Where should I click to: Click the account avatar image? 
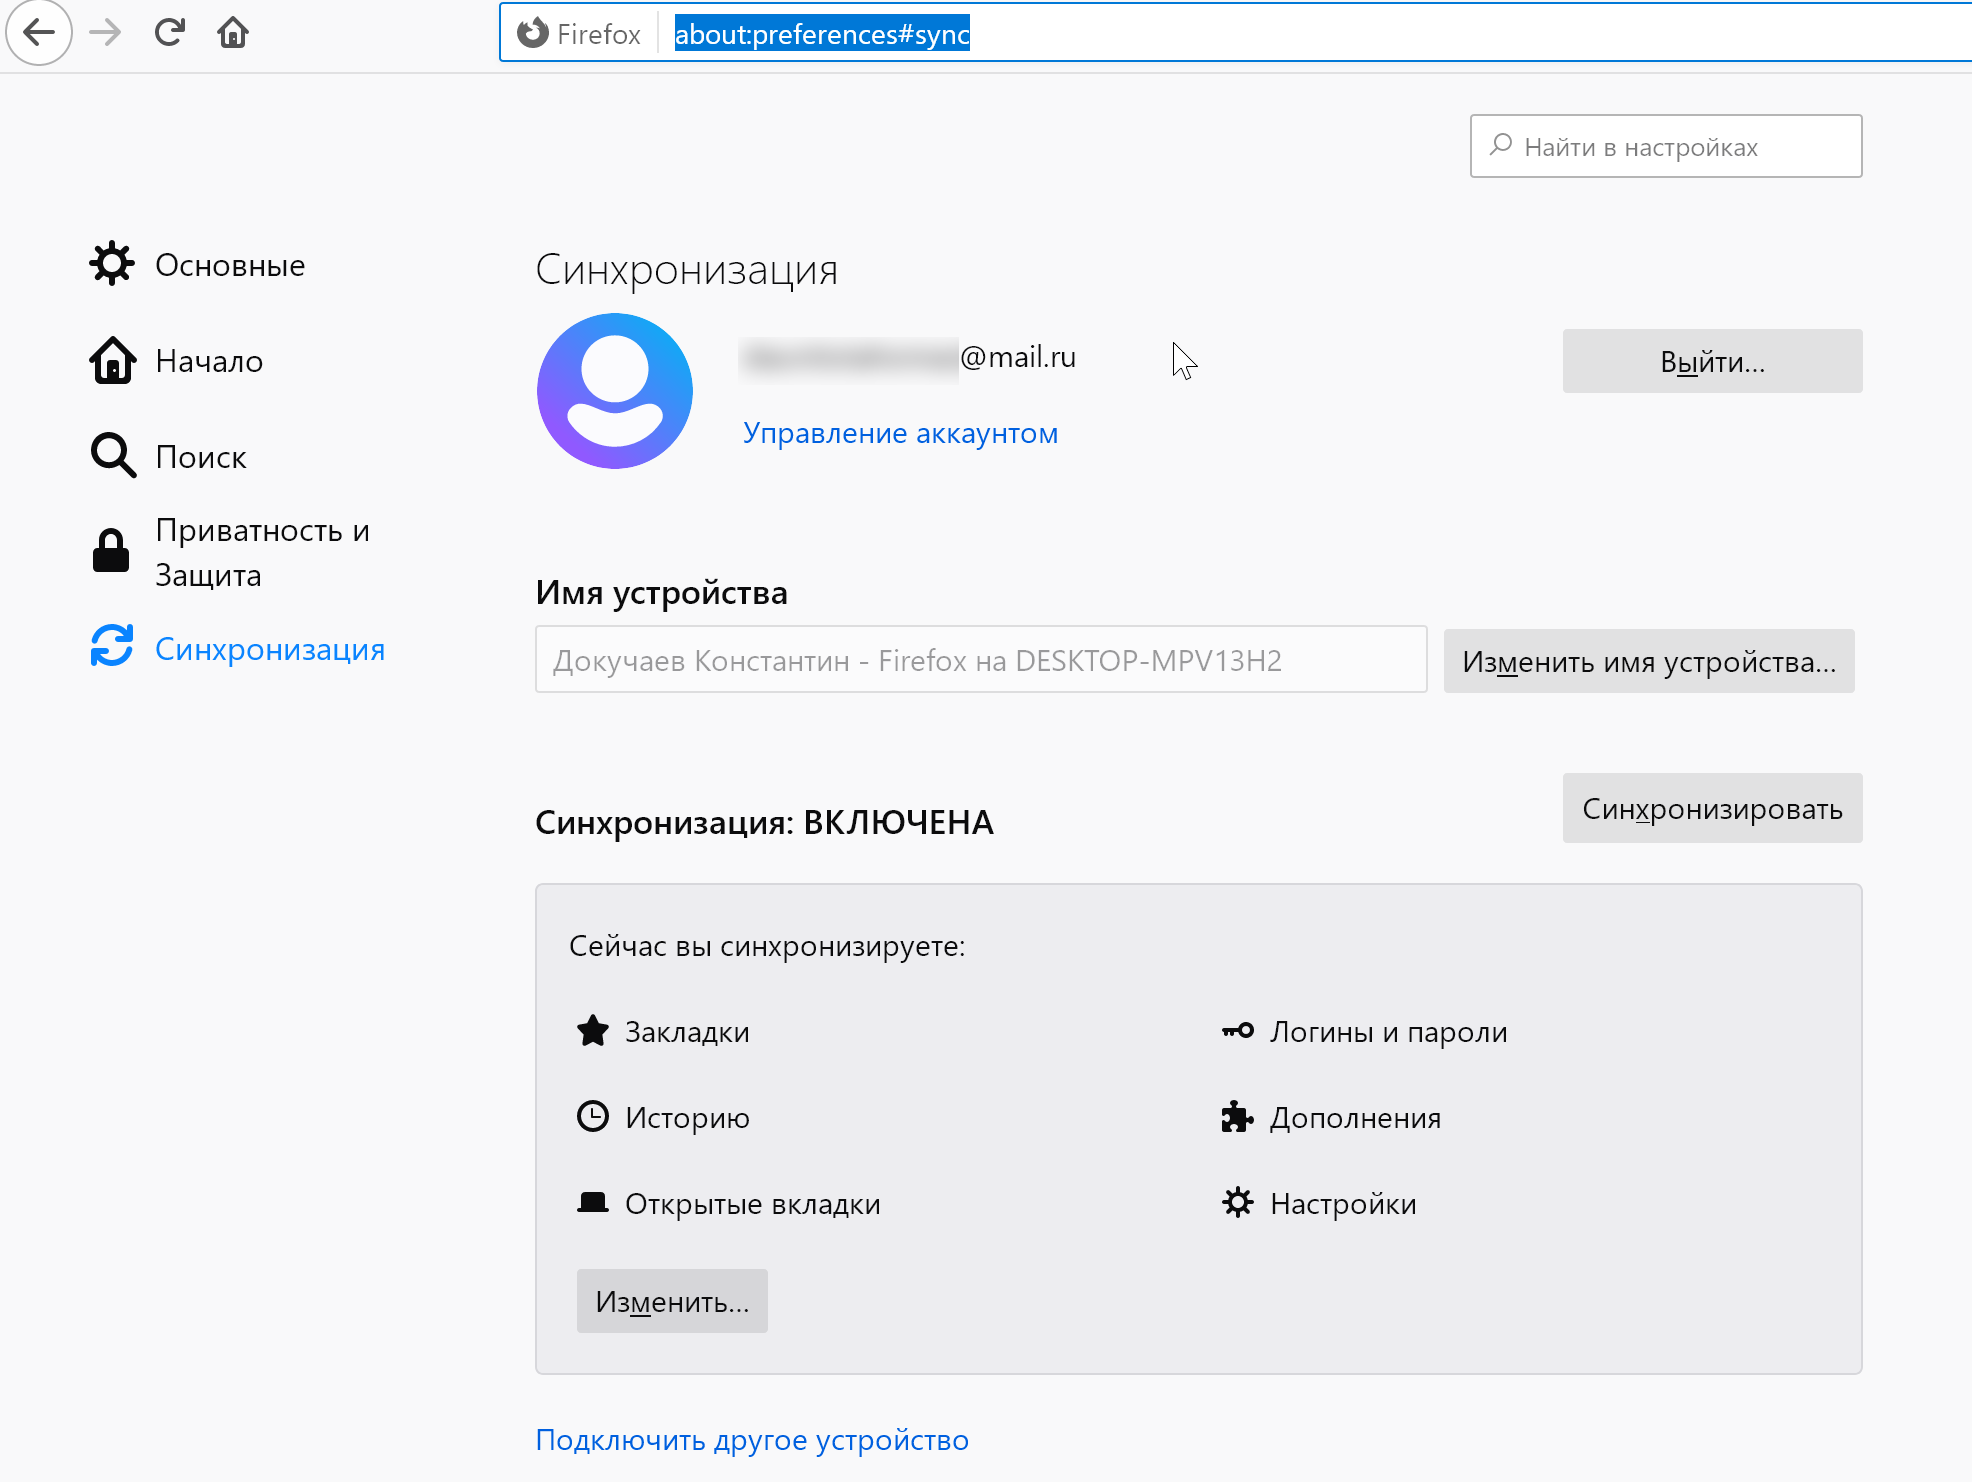(614, 391)
